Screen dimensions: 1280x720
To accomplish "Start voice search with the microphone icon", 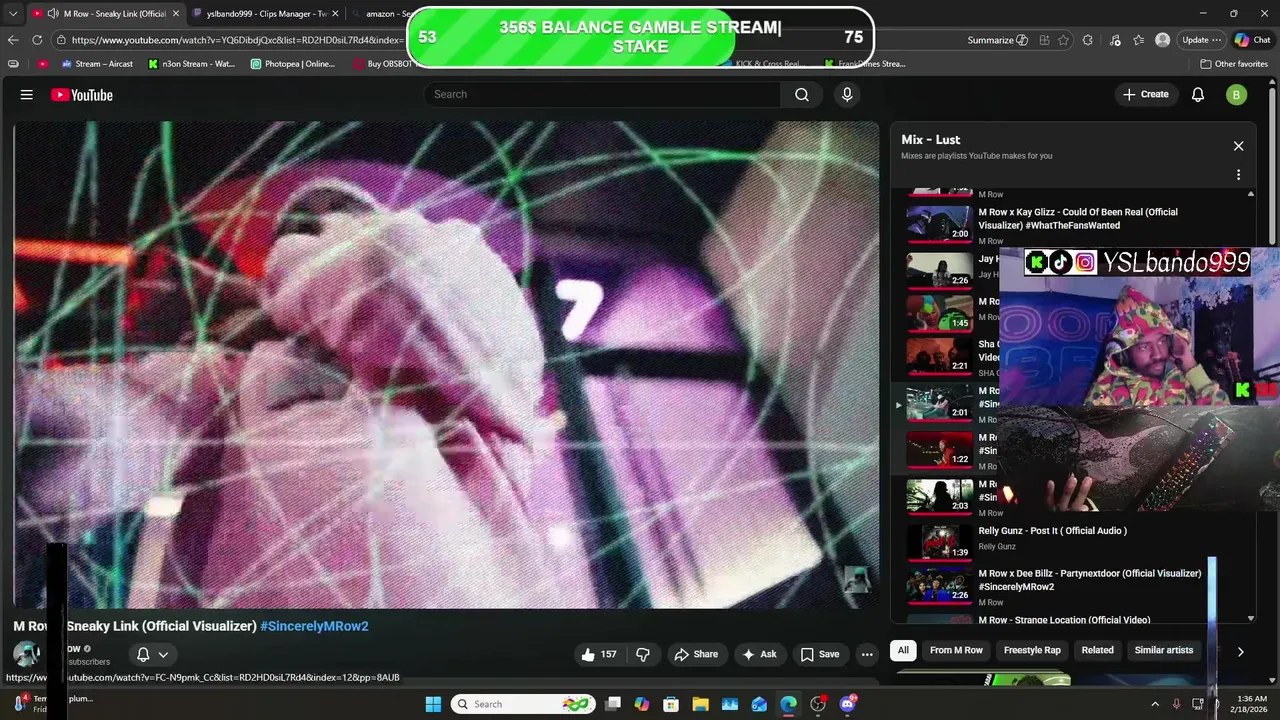I will (x=847, y=95).
